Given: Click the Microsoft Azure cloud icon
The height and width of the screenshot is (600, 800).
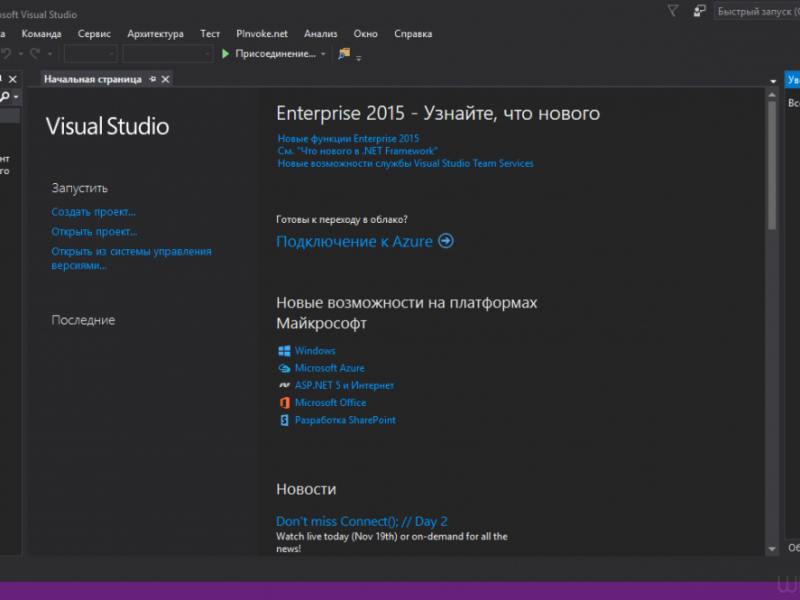Looking at the screenshot, I should pyautogui.click(x=284, y=368).
